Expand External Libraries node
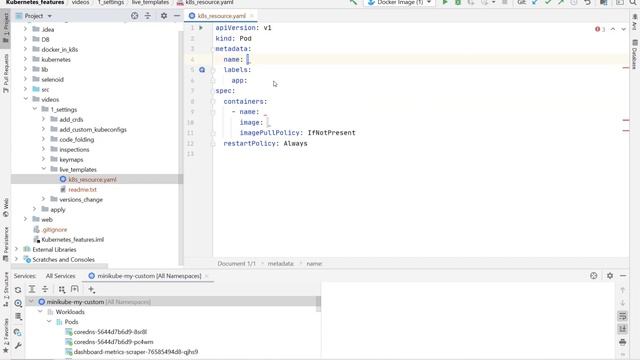Screen dimensions: 640x360 tap(17, 249)
